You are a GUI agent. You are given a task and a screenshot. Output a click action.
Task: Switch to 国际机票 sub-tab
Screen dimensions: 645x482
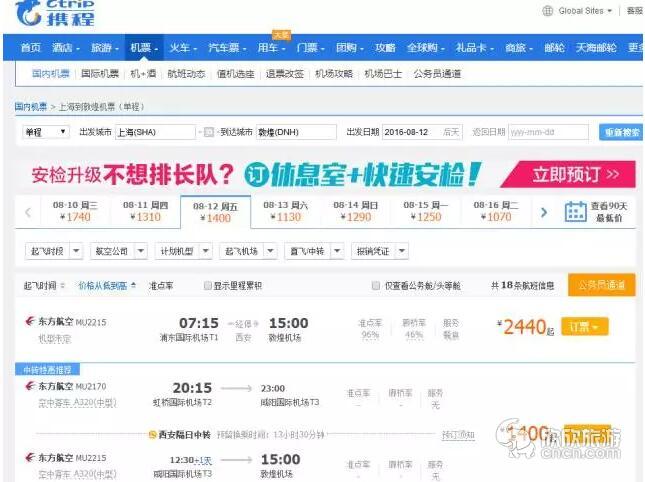[99, 73]
